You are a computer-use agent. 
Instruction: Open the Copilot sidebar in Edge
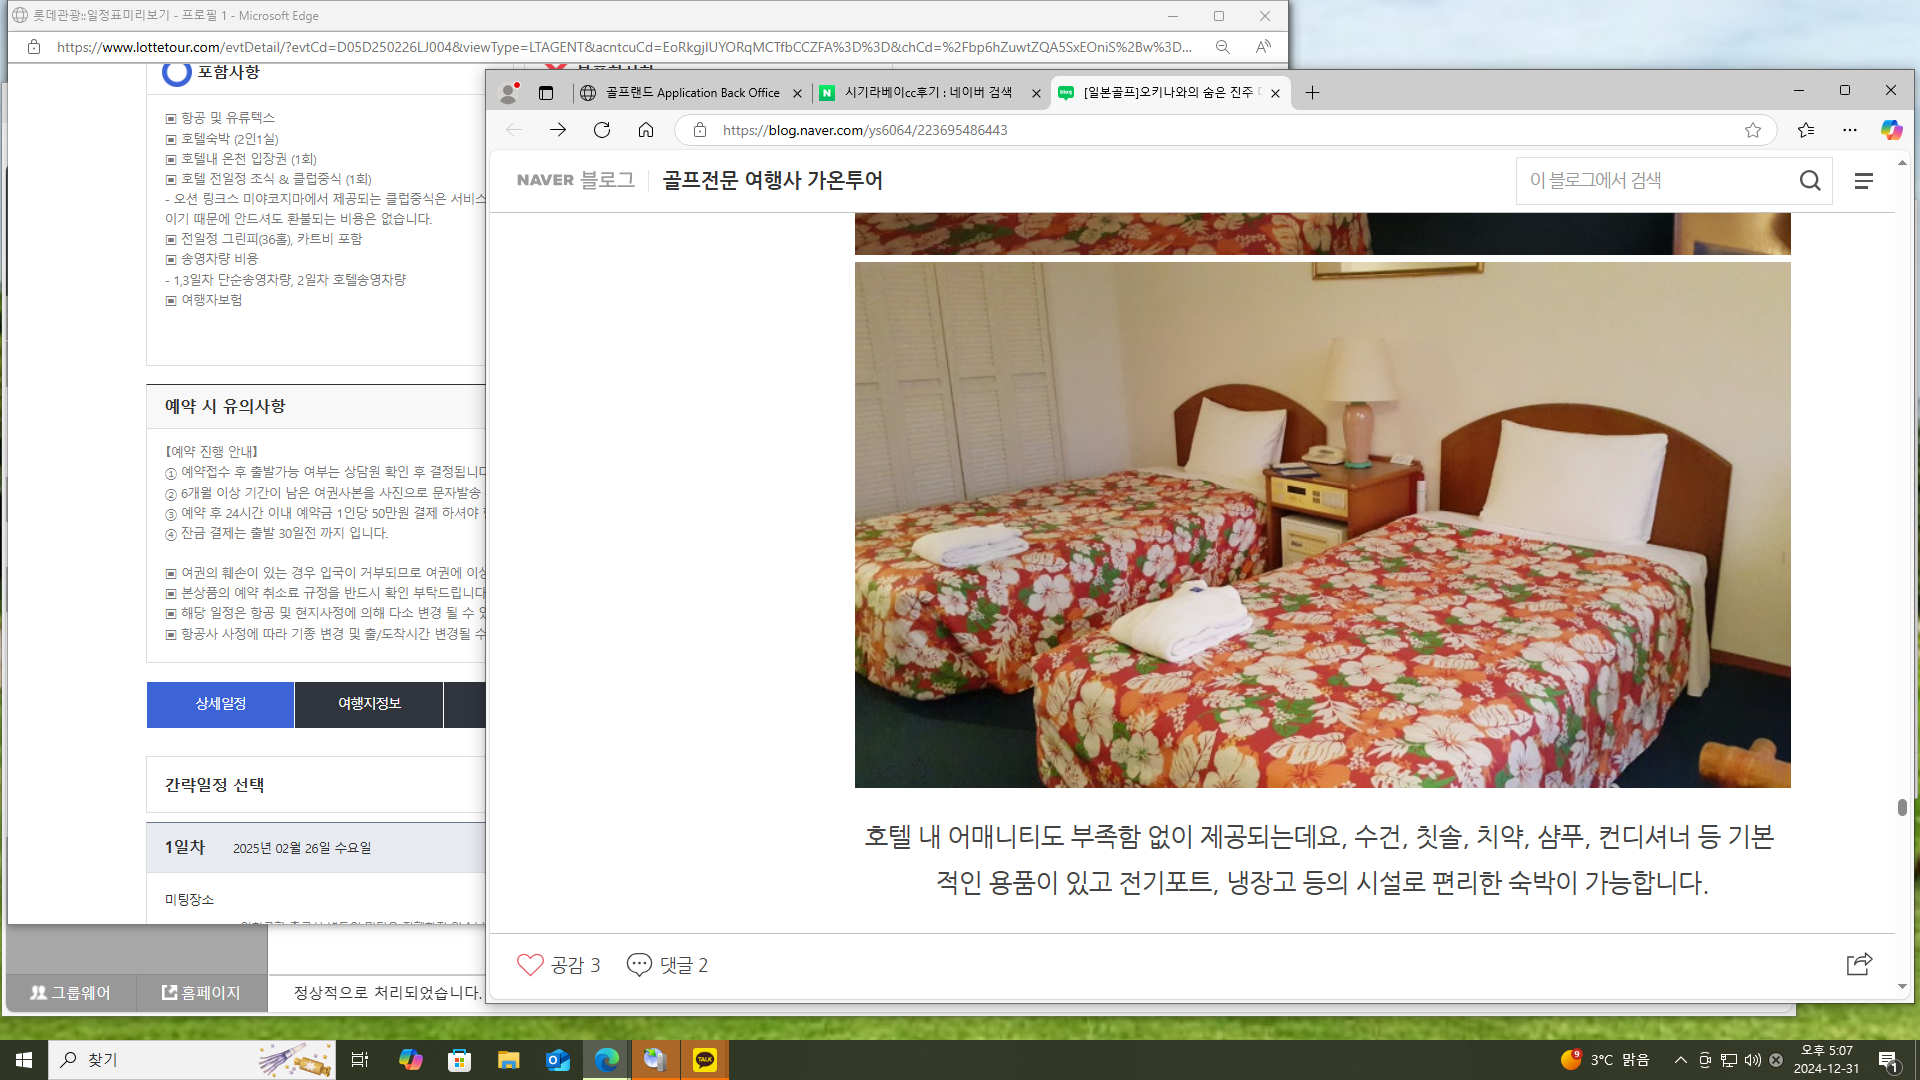pyautogui.click(x=1891, y=130)
